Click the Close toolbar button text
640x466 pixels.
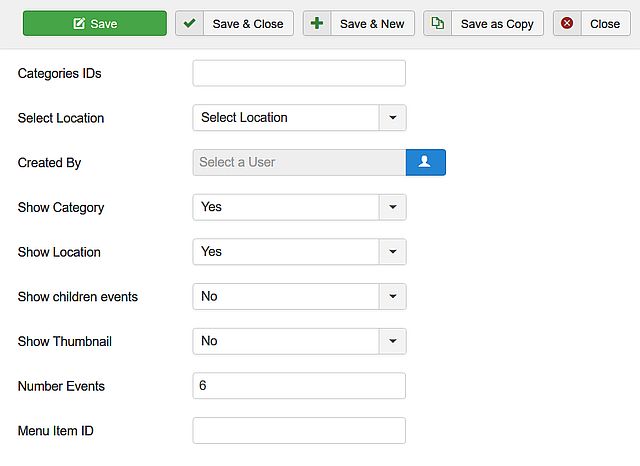[605, 24]
